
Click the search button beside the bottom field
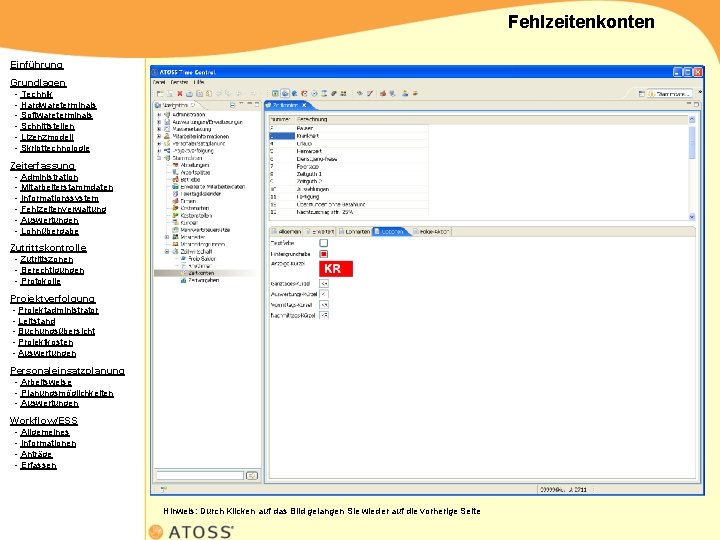pyautogui.click(x=252, y=476)
